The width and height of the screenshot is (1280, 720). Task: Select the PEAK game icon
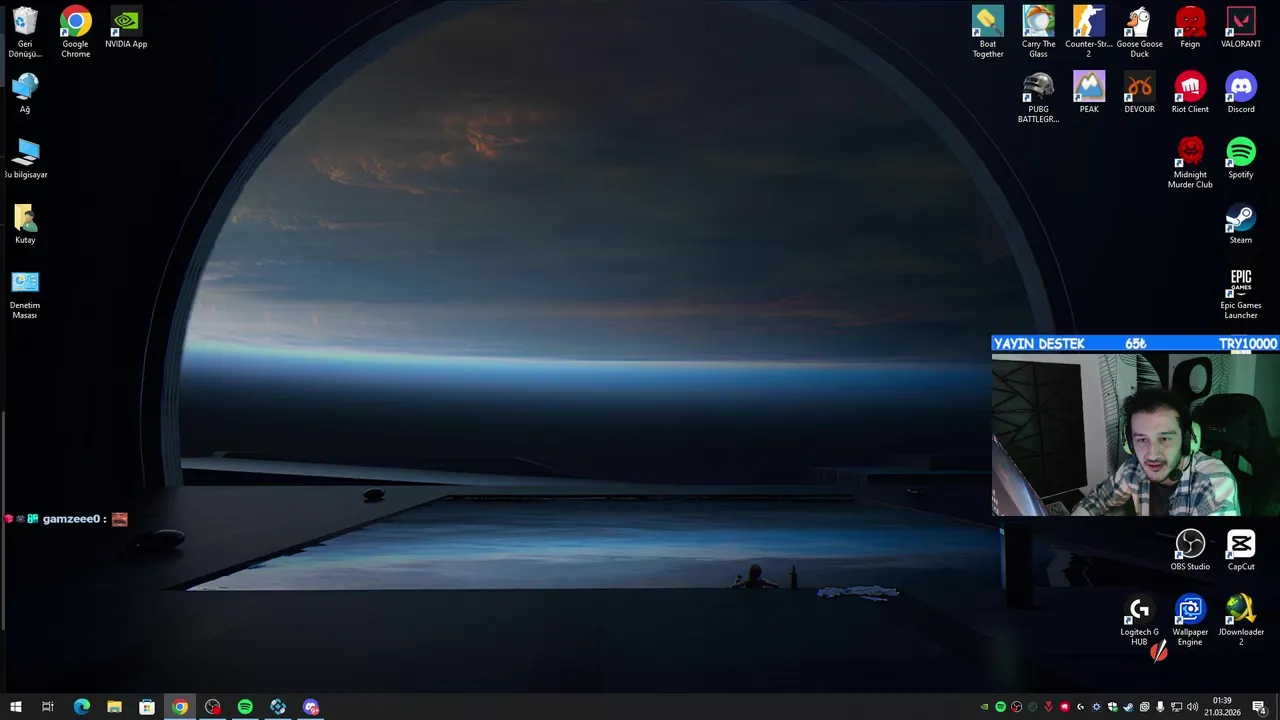tap(1089, 93)
